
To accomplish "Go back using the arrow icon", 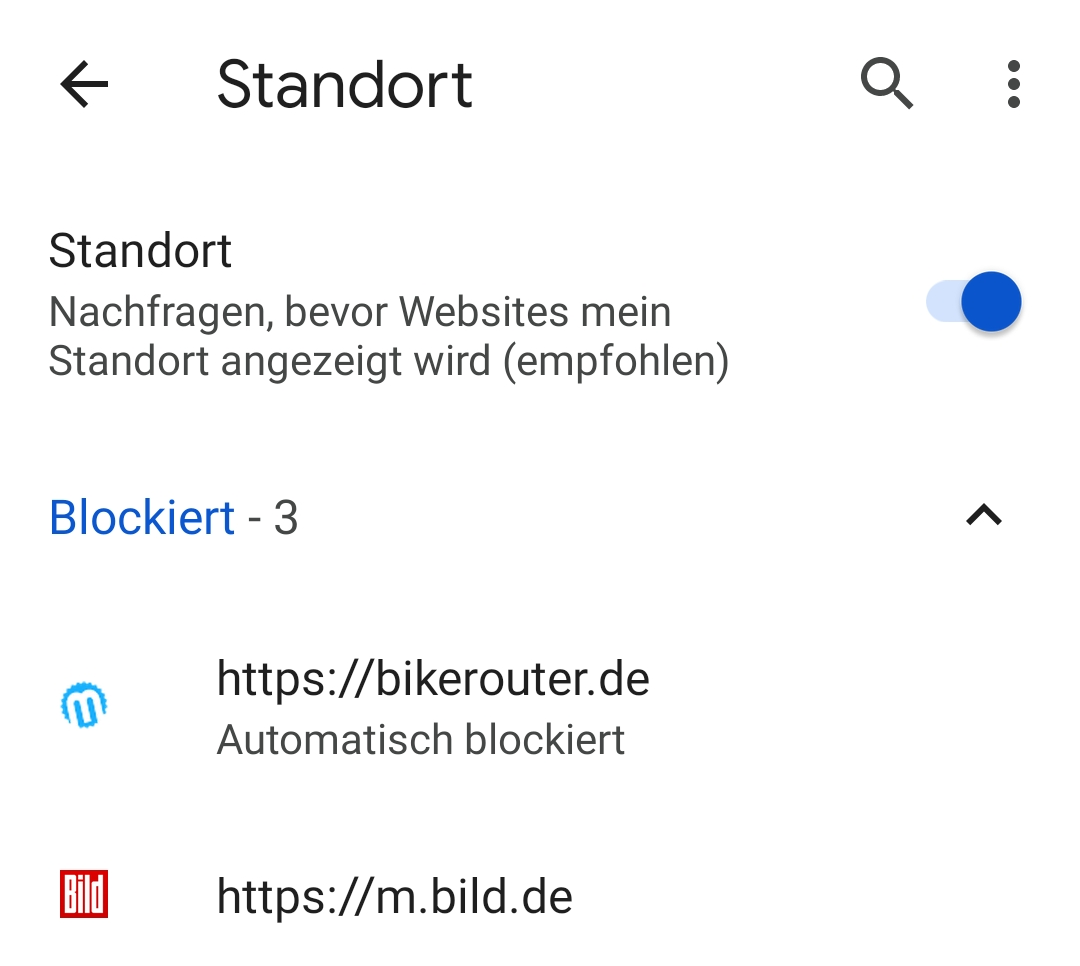I will coord(84,84).
